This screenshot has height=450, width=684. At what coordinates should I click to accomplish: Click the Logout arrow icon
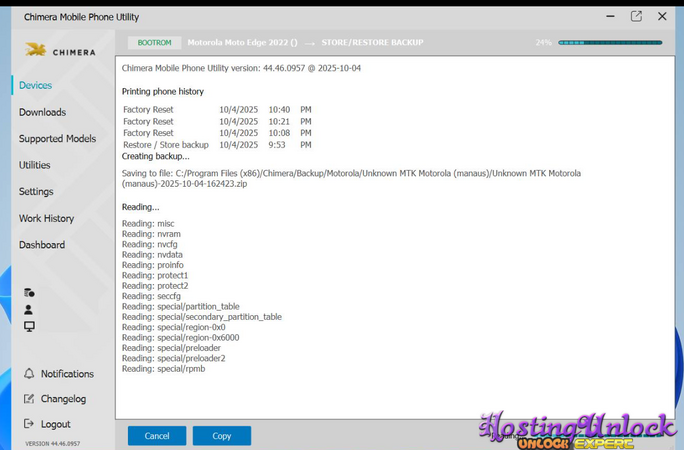tap(29, 425)
